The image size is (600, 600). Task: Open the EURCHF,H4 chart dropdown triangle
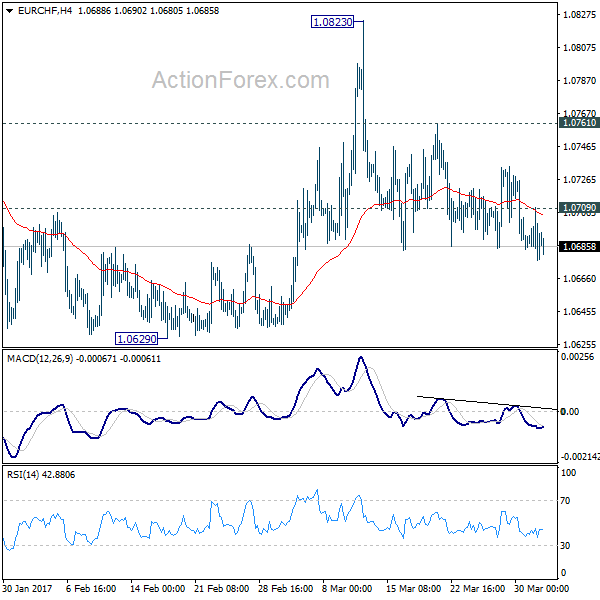click(x=10, y=11)
